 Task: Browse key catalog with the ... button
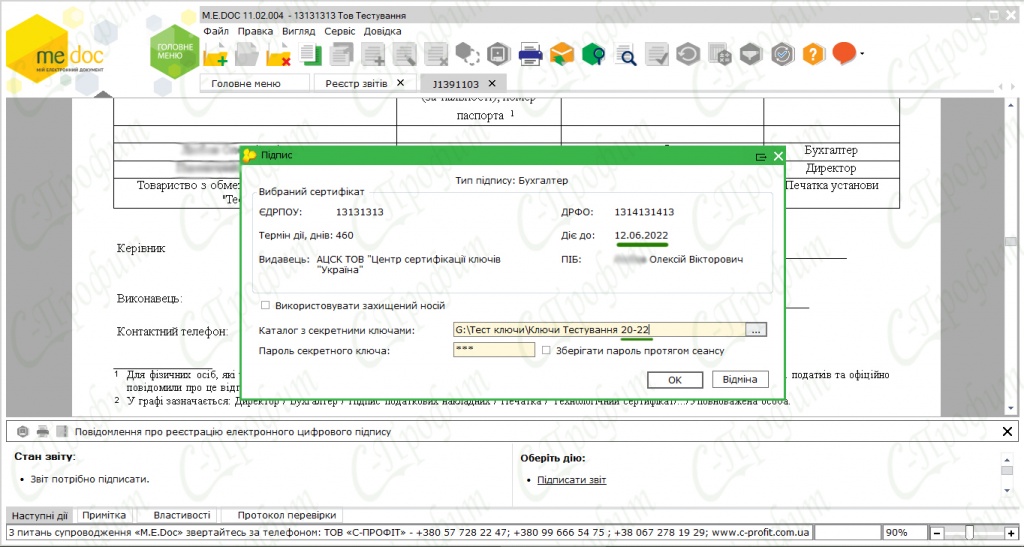pyautogui.click(x=756, y=330)
